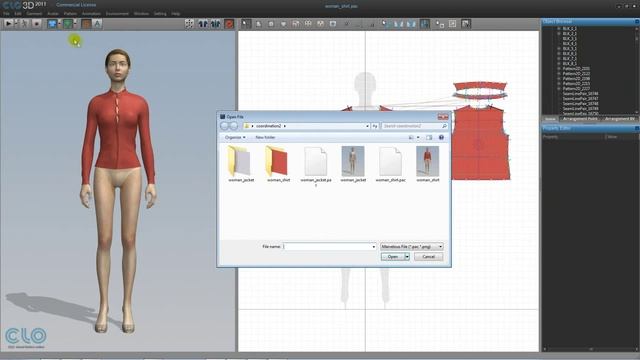The width and height of the screenshot is (640, 360).
Task: Open the view options dropdown arrow
Action: point(418,138)
